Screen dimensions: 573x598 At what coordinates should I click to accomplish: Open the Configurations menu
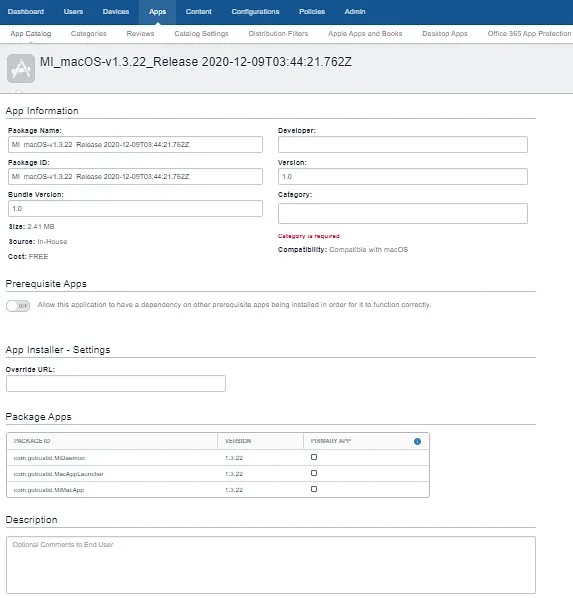click(255, 12)
